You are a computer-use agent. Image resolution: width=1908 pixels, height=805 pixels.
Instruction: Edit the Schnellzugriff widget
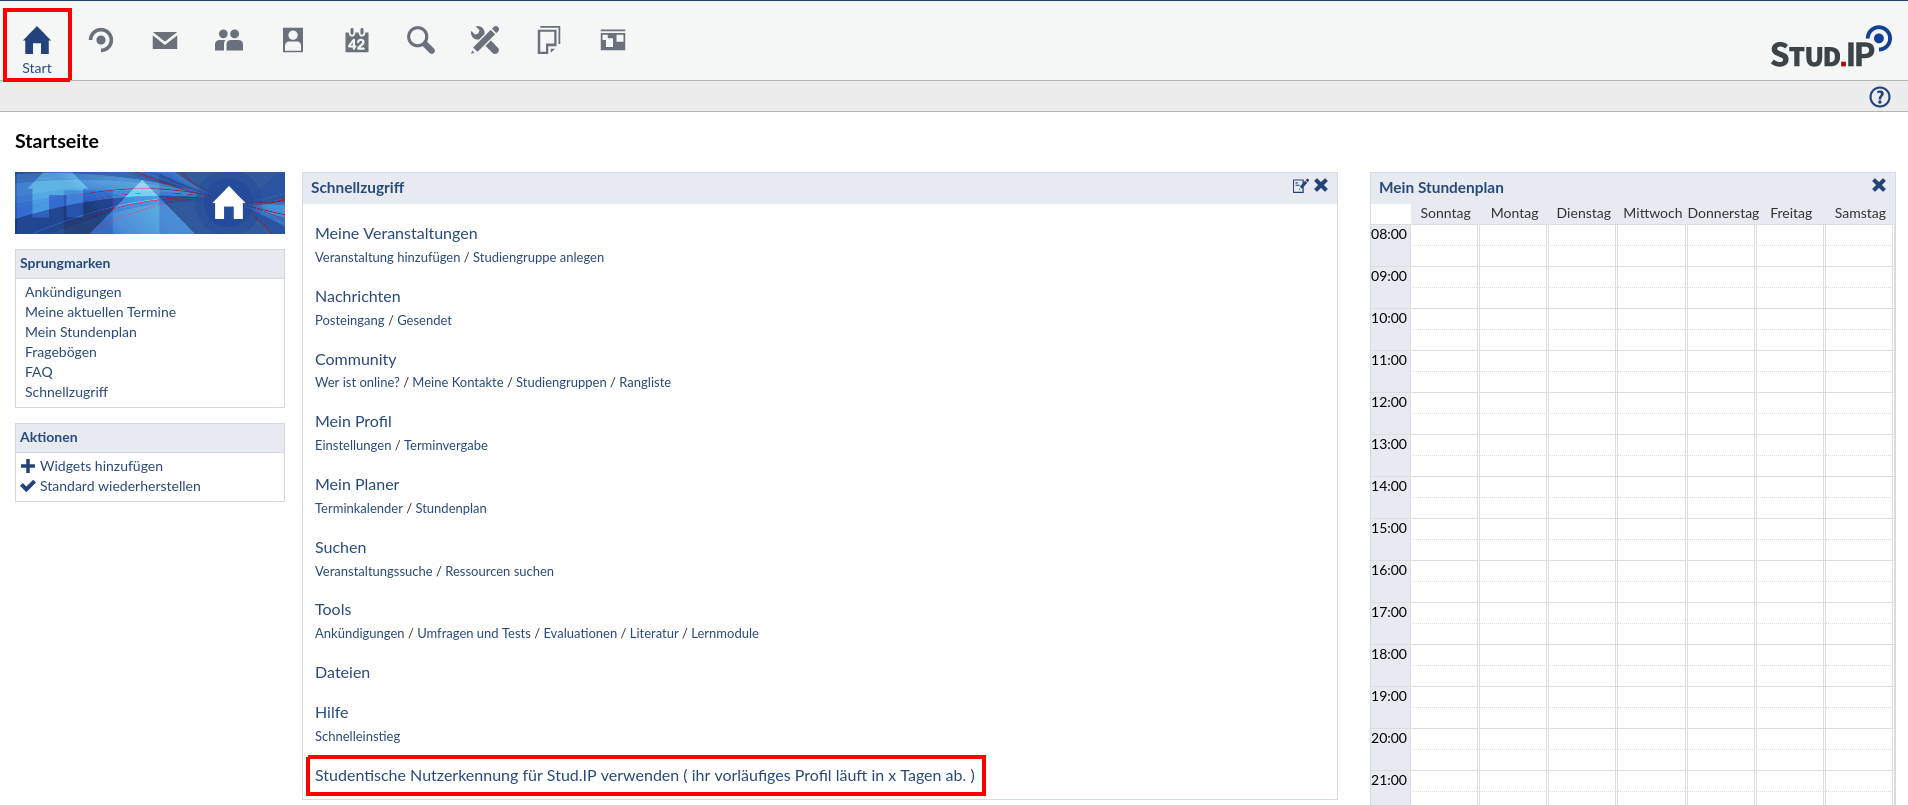tap(1299, 186)
